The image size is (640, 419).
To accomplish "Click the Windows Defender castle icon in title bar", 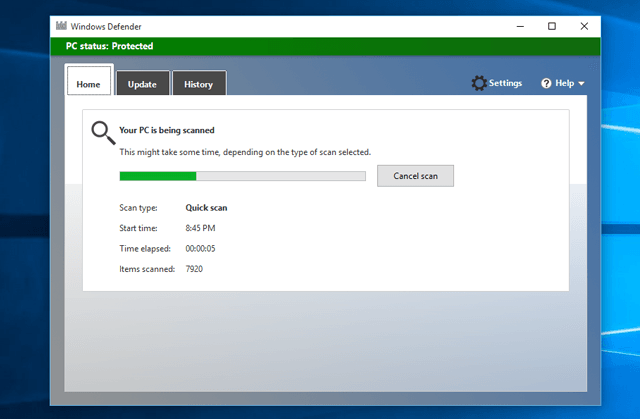I will tap(61, 26).
